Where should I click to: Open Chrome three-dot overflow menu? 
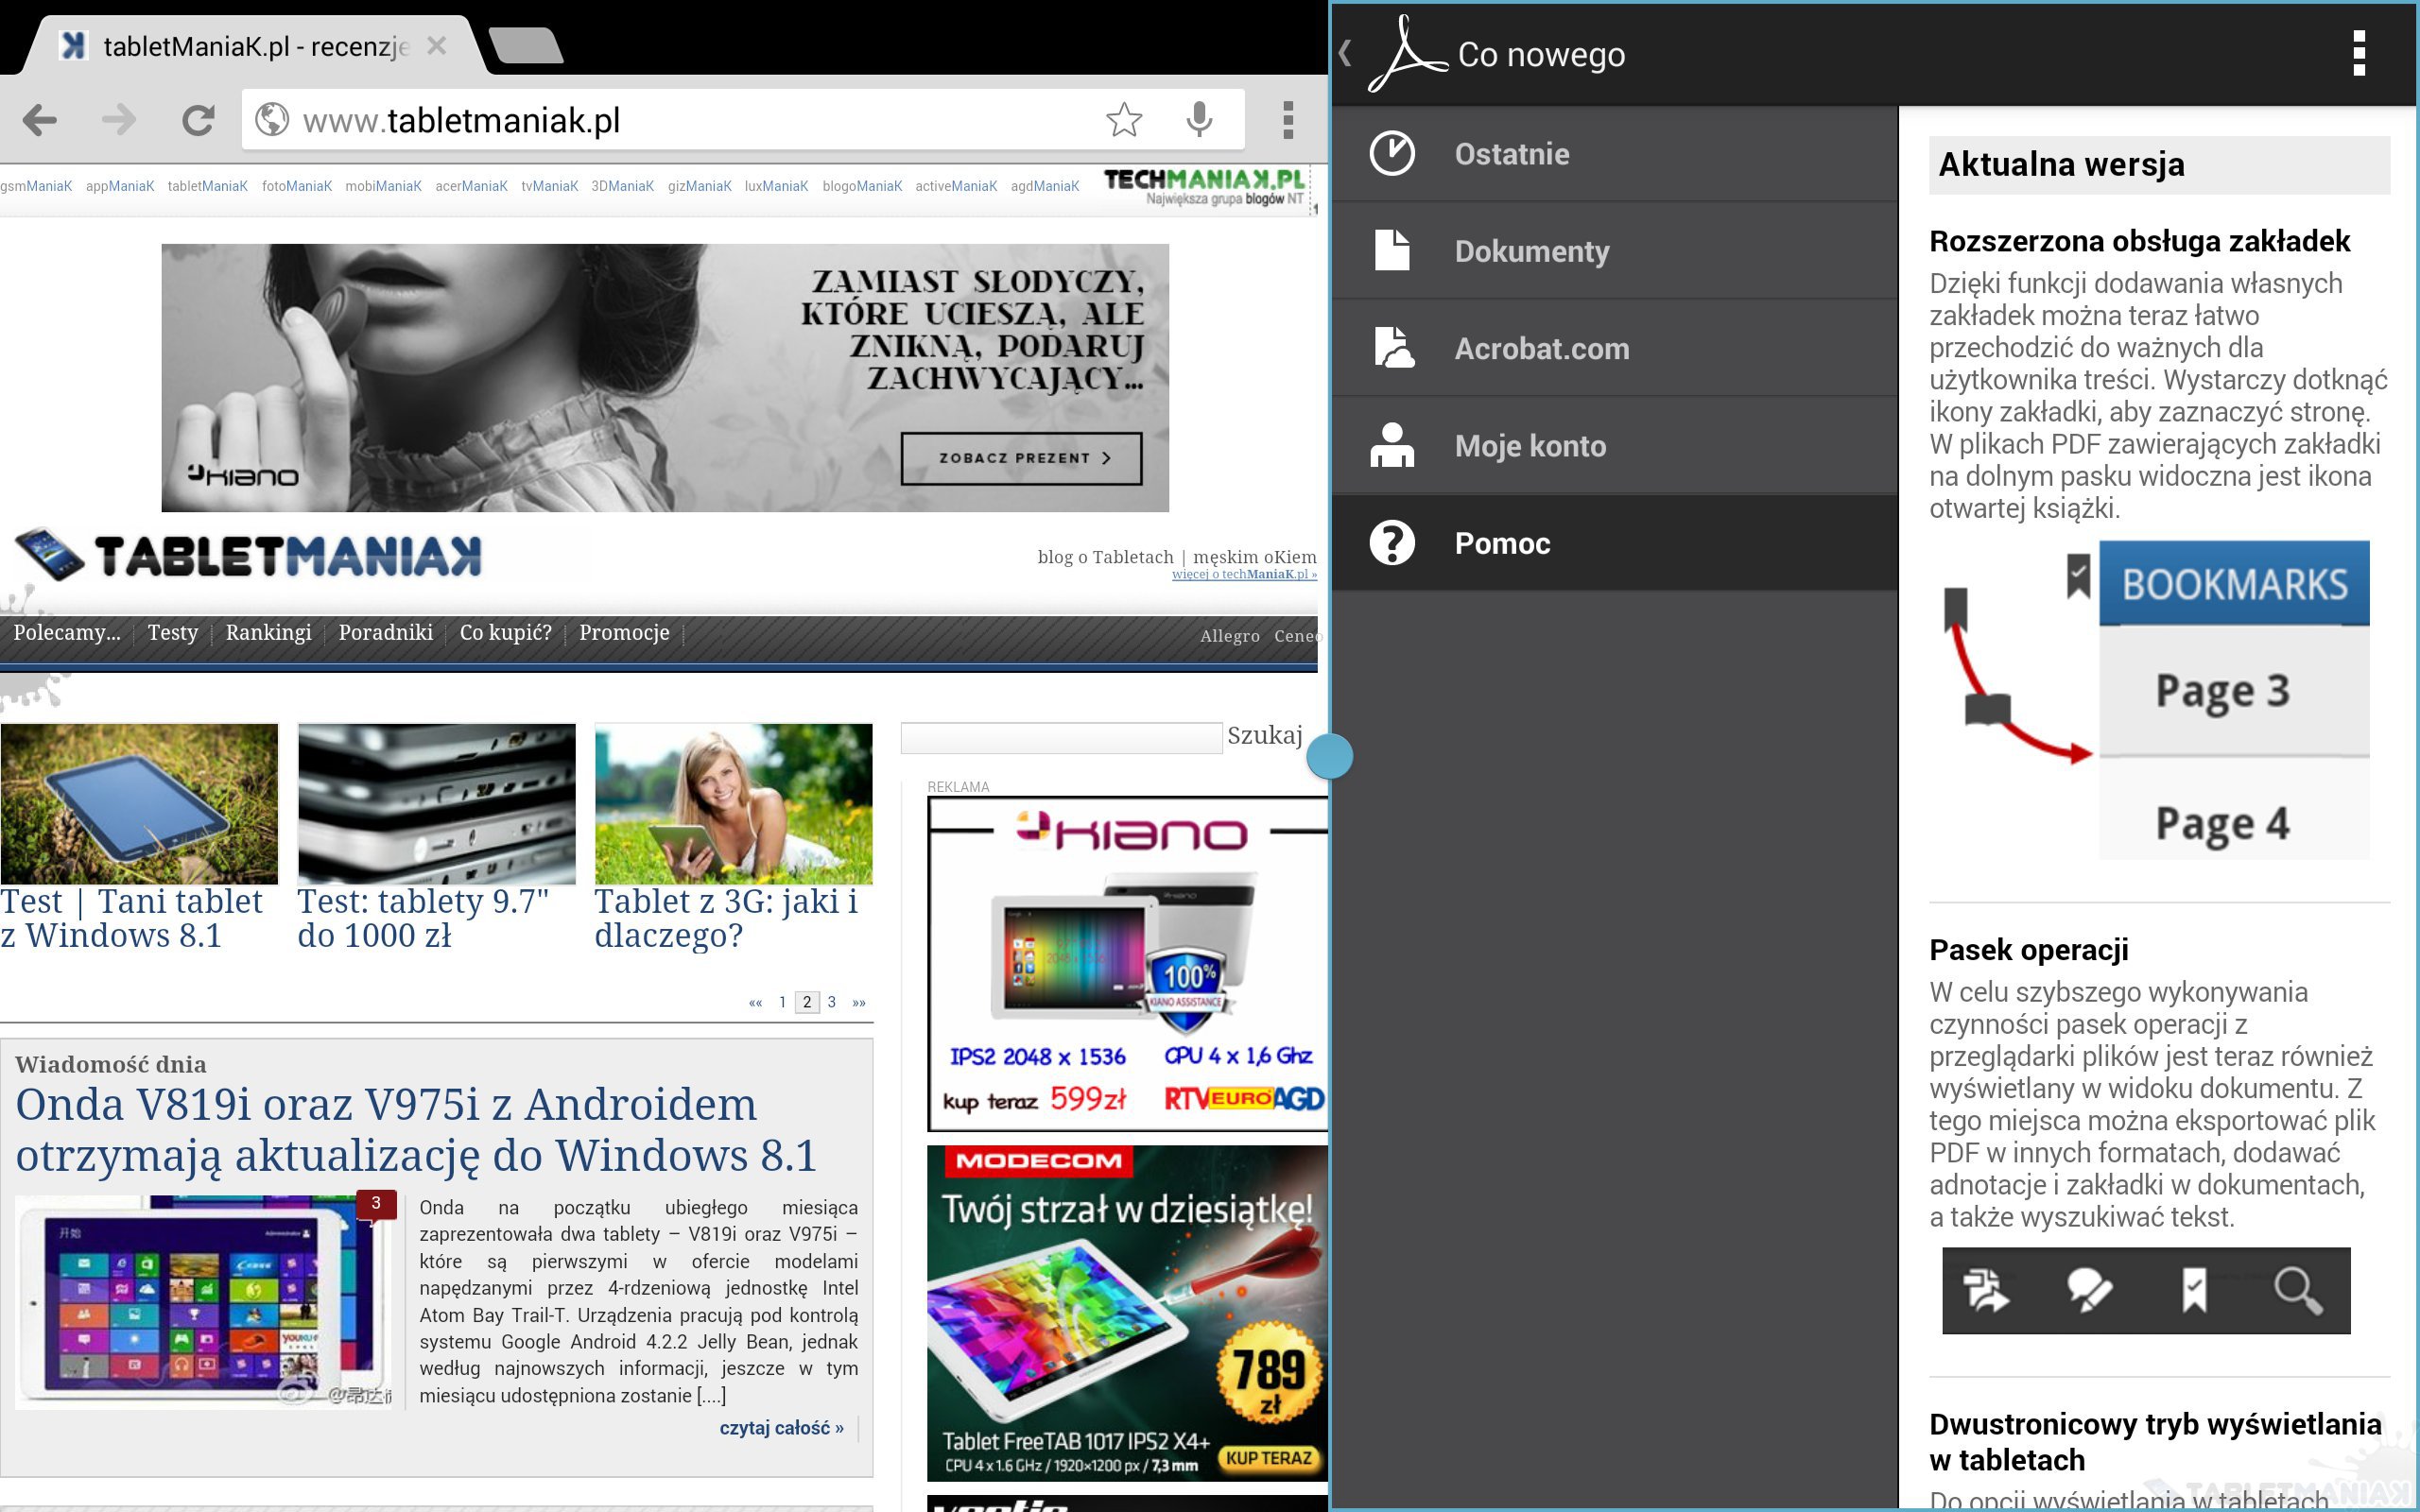(x=1288, y=120)
